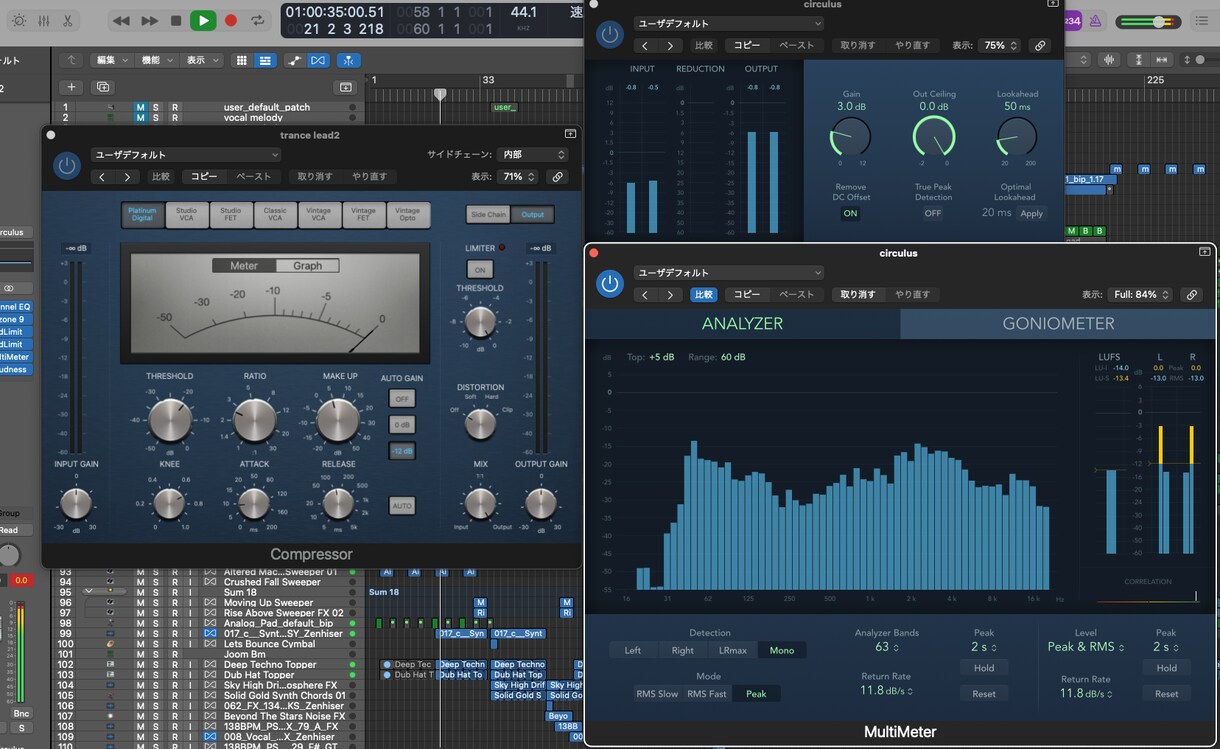The width and height of the screenshot is (1220, 749).
Task: Switch MultiMeter to GONIOMETER tab
Action: 1058,323
